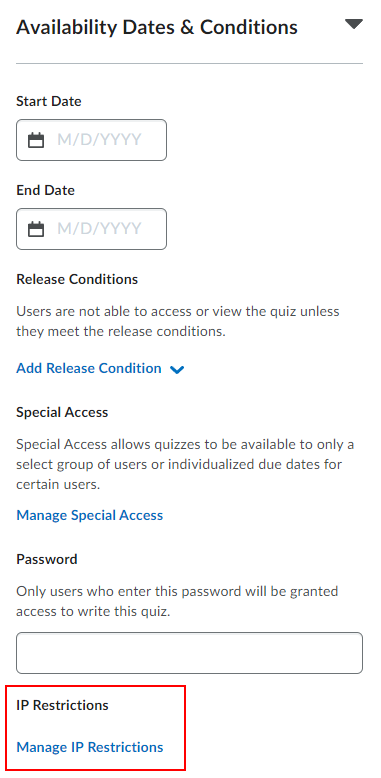381x778 pixels.
Task: Focus the End Date M/D/YYYY field
Action: 91,229
